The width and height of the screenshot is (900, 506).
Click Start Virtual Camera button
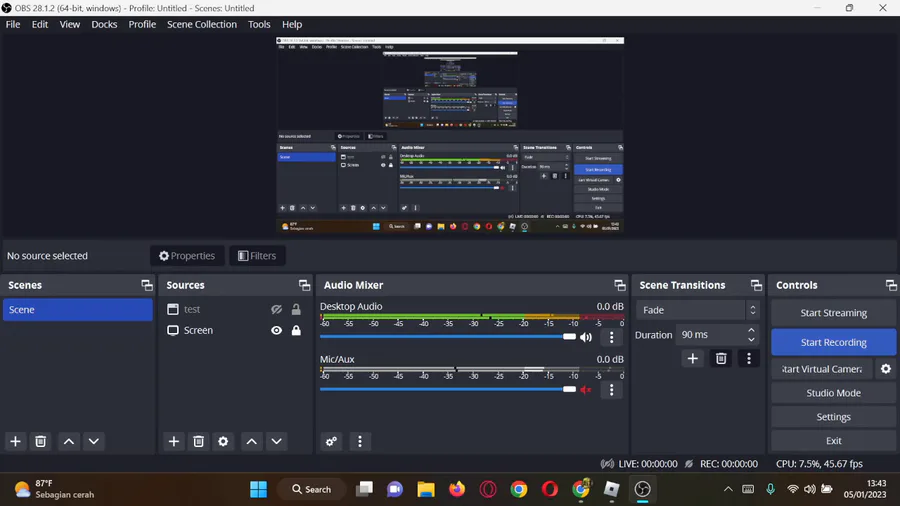[821, 369]
